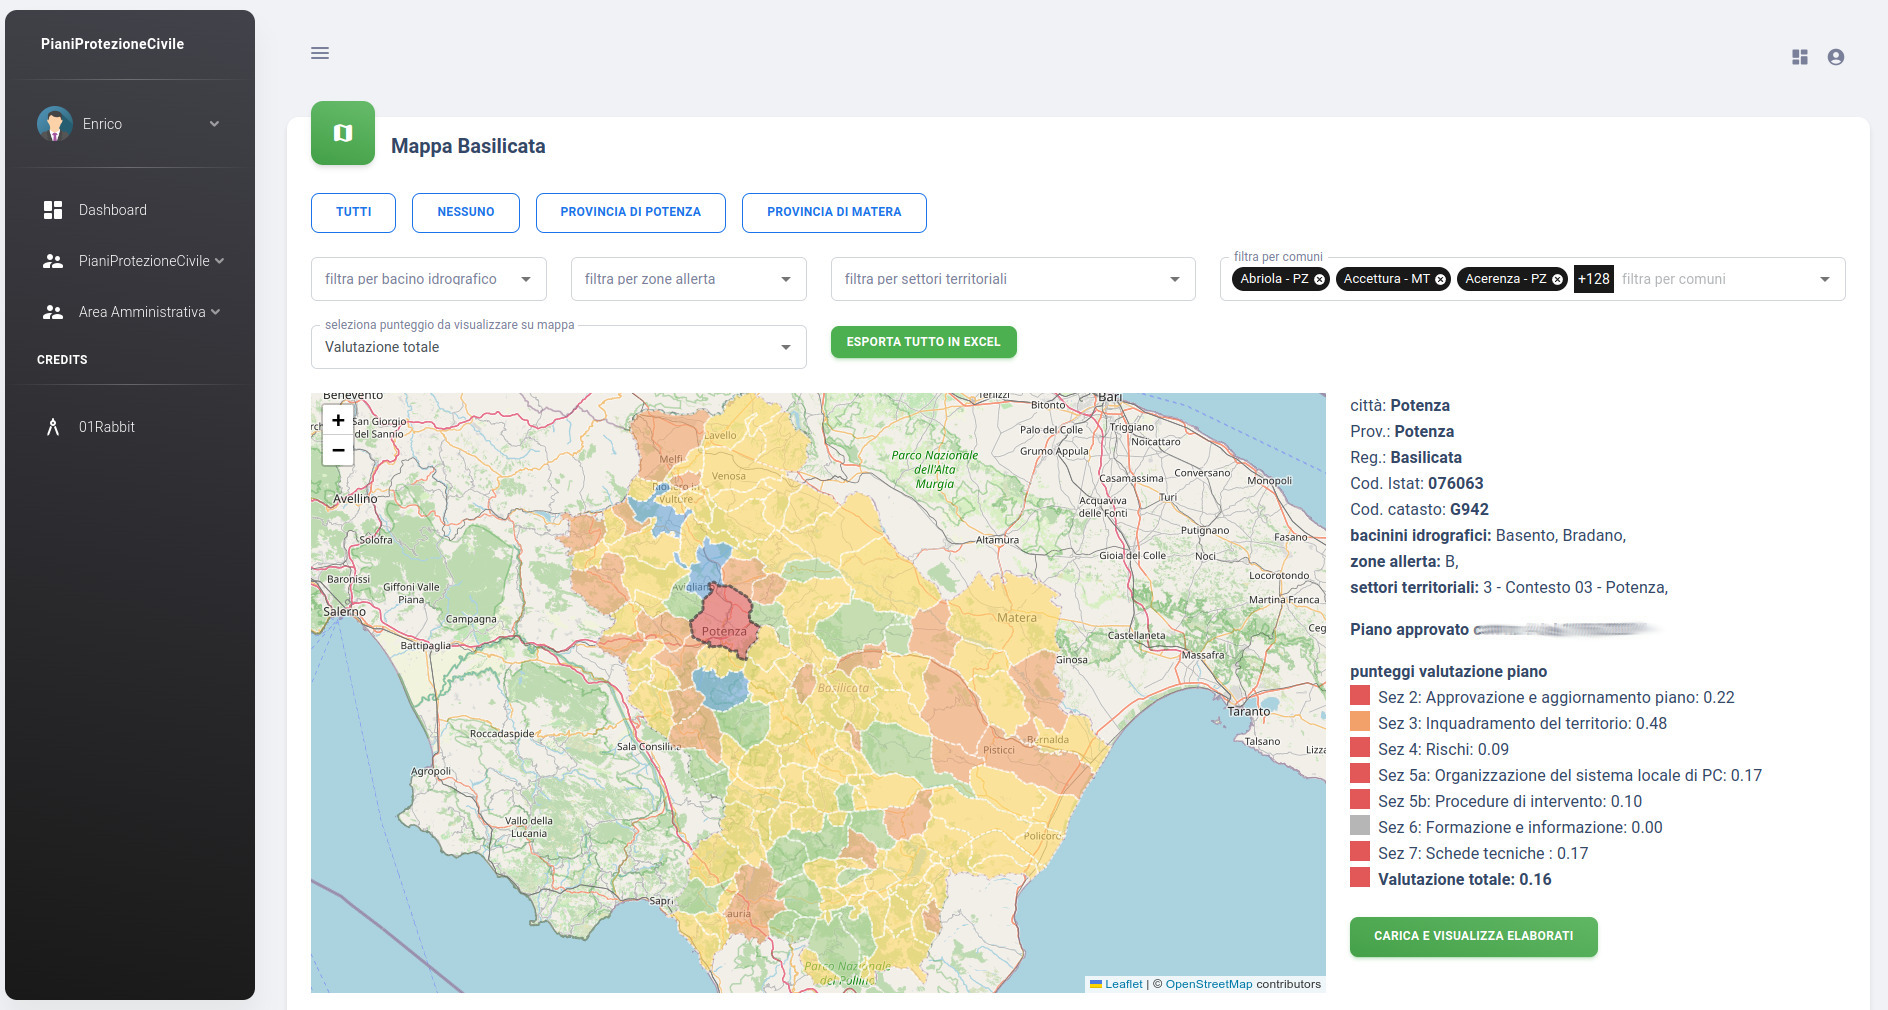Image resolution: width=1888 pixels, height=1010 pixels.
Task: Expand Area Amministrativa sidebar submenu
Action: (216, 312)
